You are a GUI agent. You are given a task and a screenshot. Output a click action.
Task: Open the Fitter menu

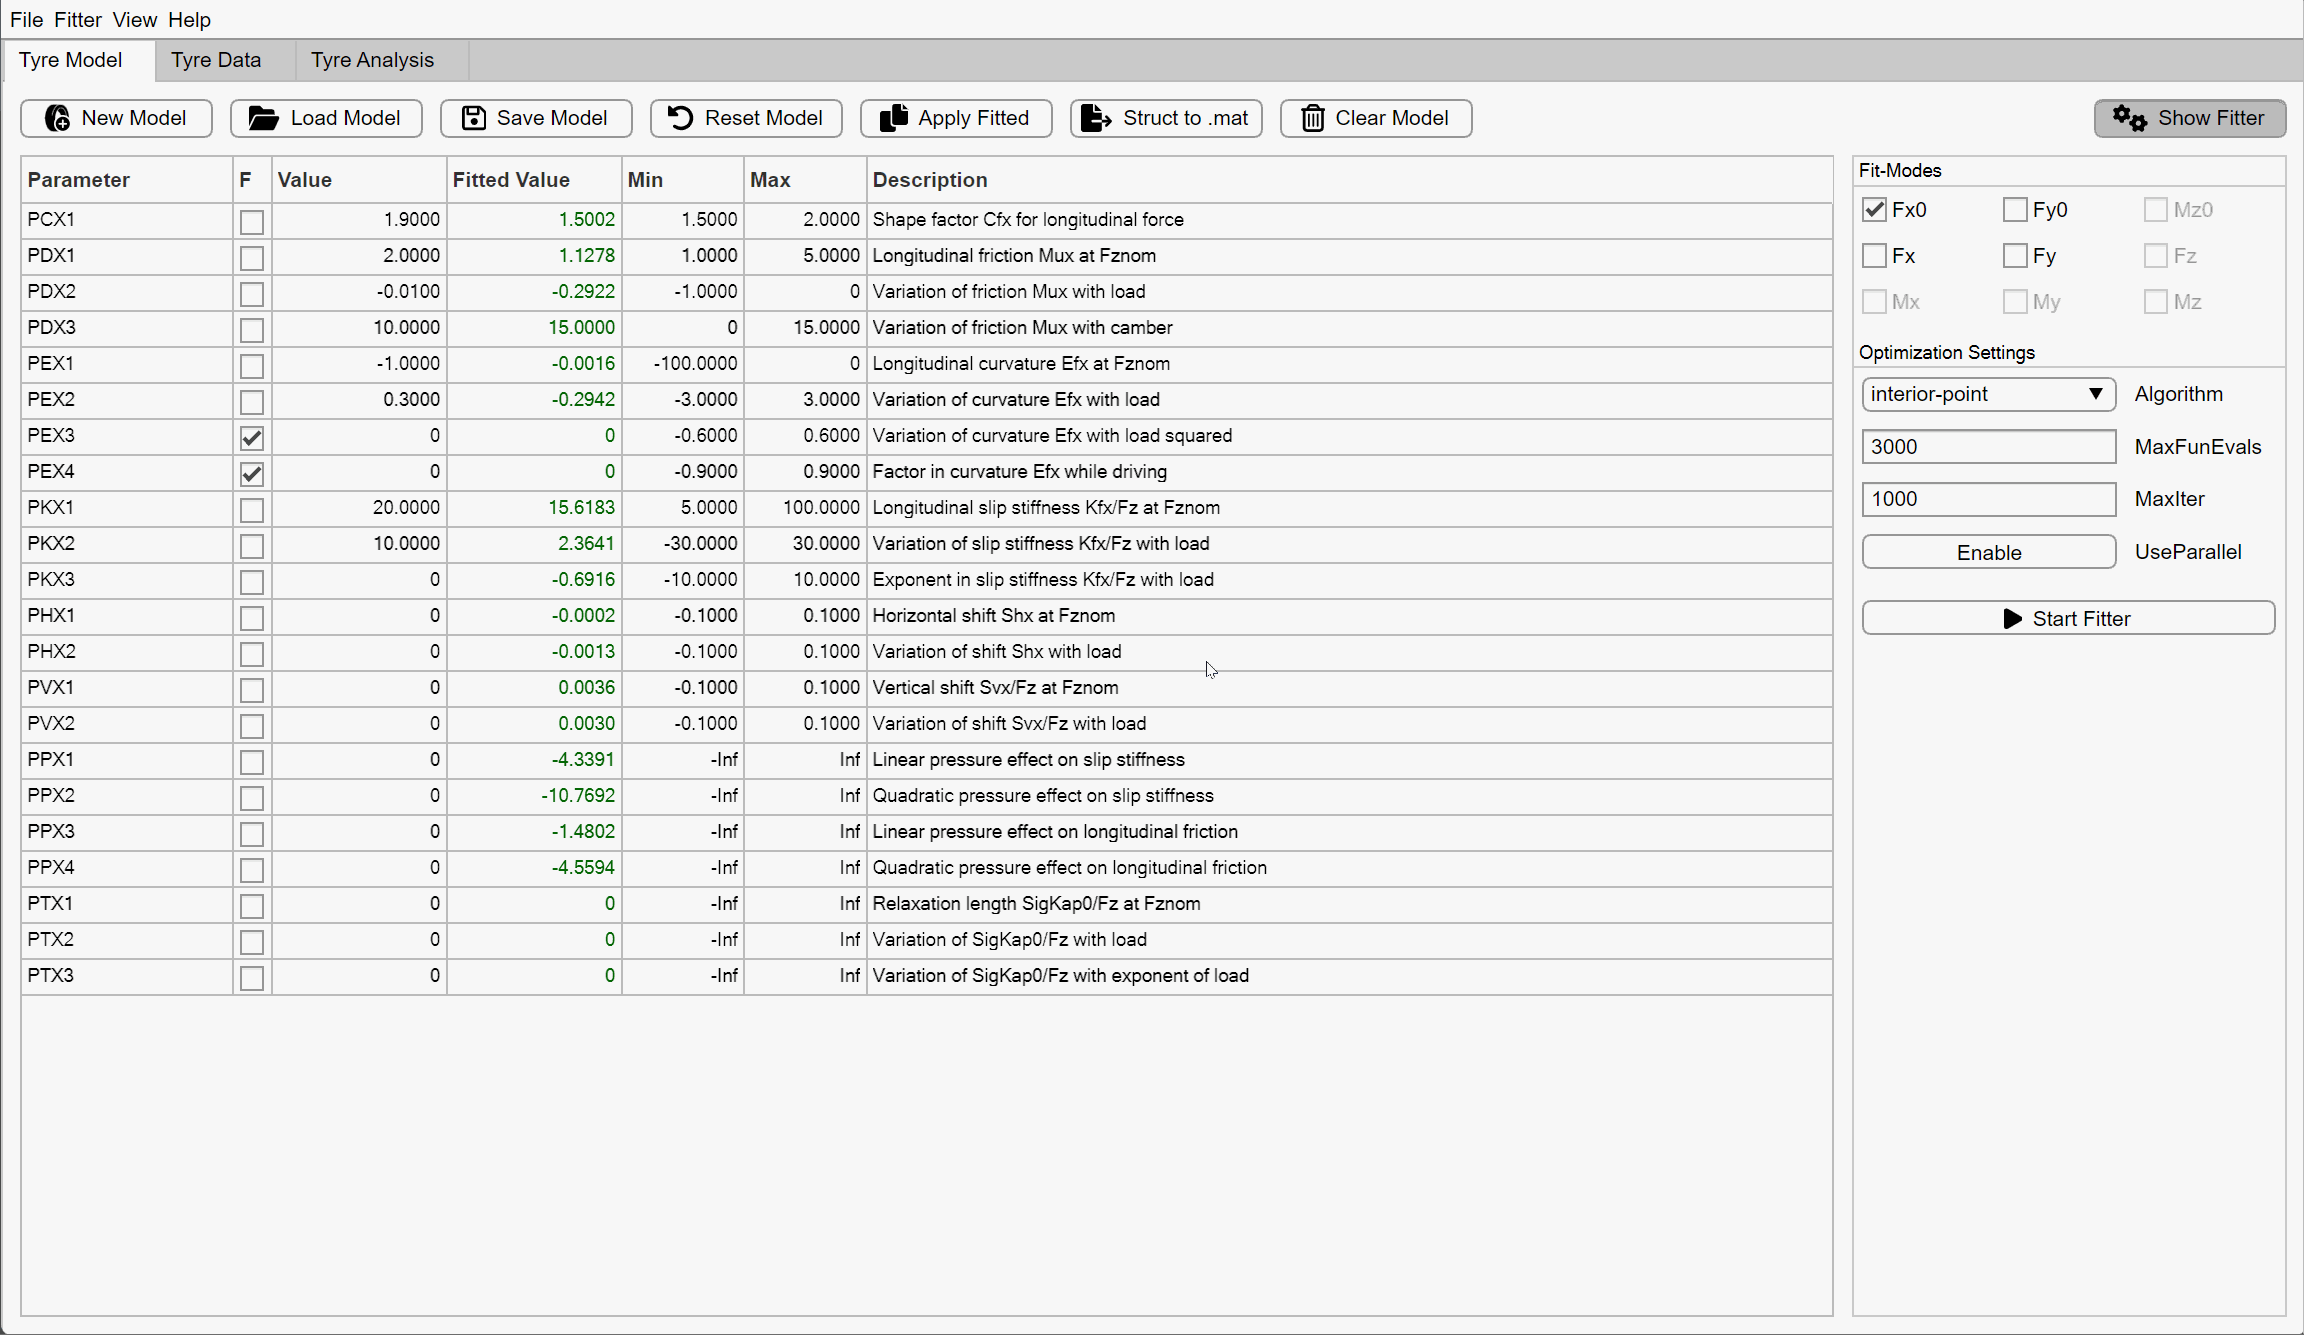click(x=78, y=20)
